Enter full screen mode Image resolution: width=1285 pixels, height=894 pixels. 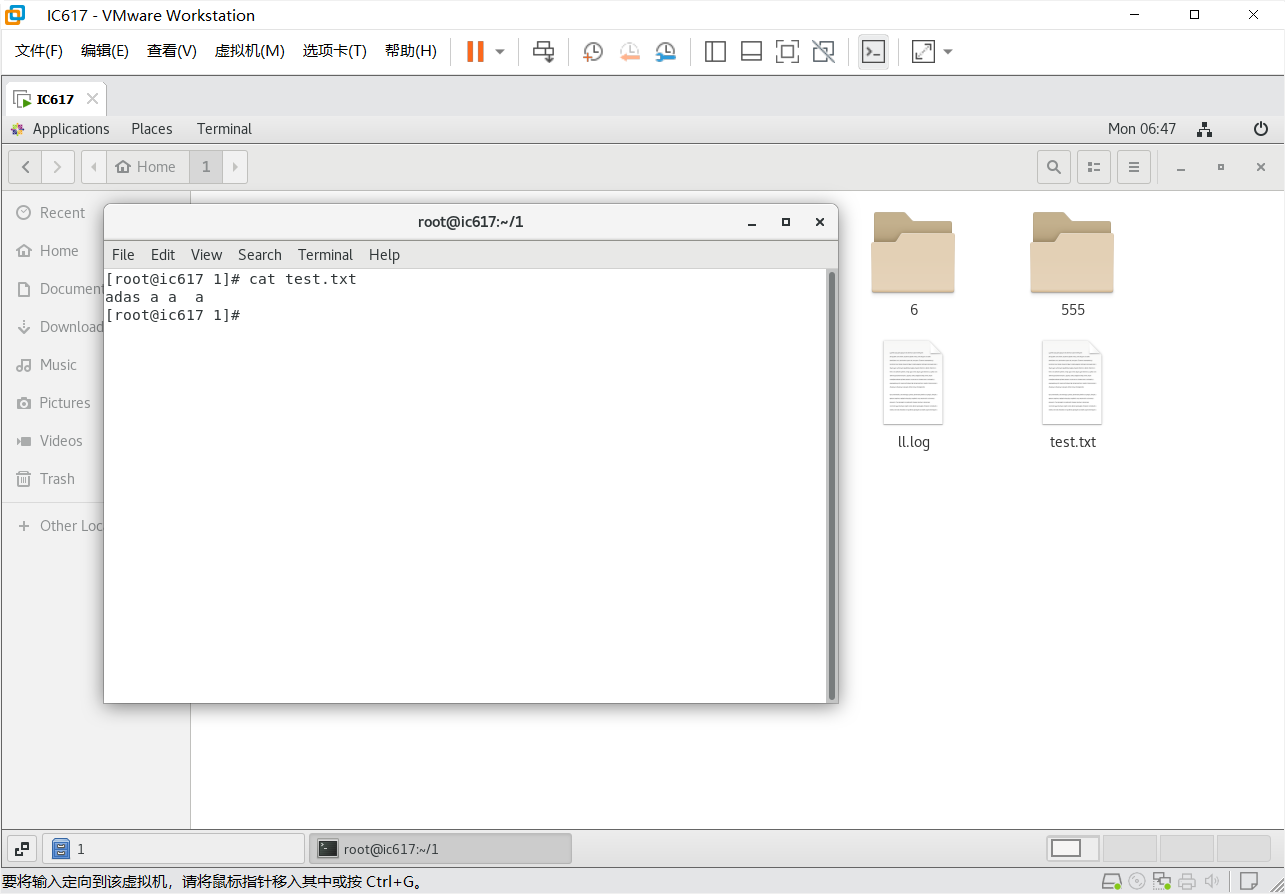tap(787, 51)
